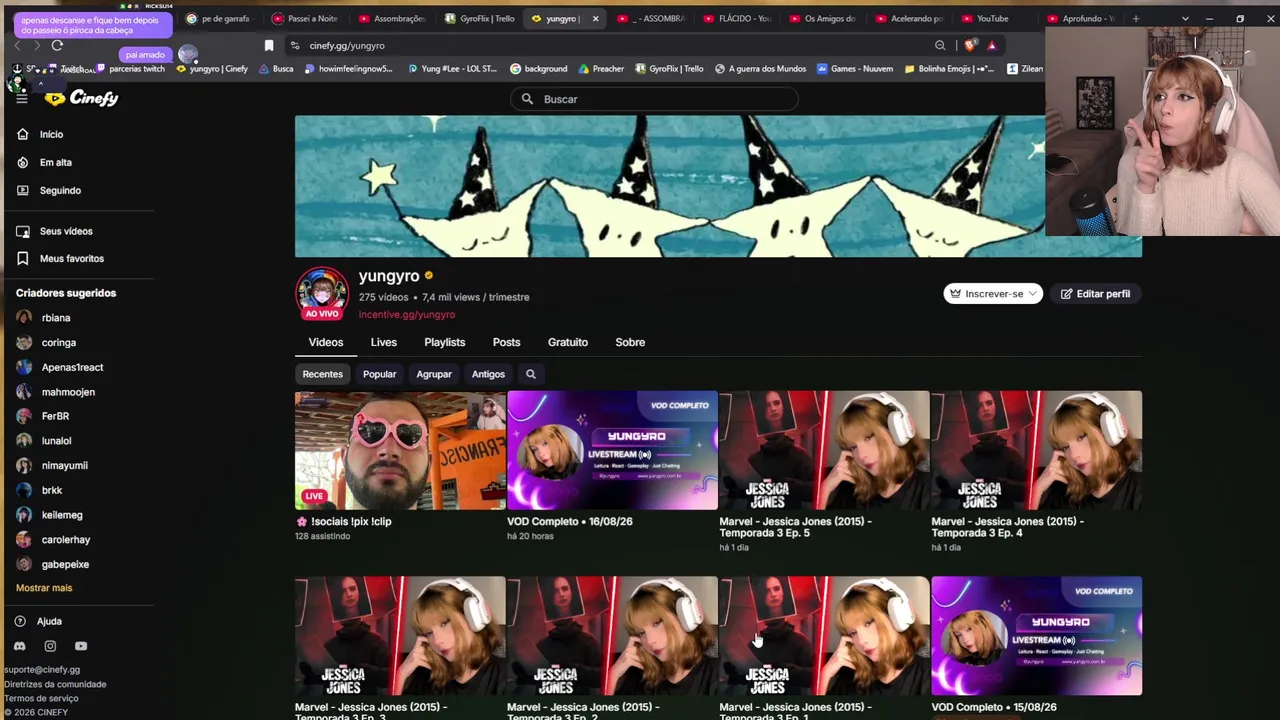
Task: Toggle the Agrupar filter chip
Action: [x=434, y=374]
